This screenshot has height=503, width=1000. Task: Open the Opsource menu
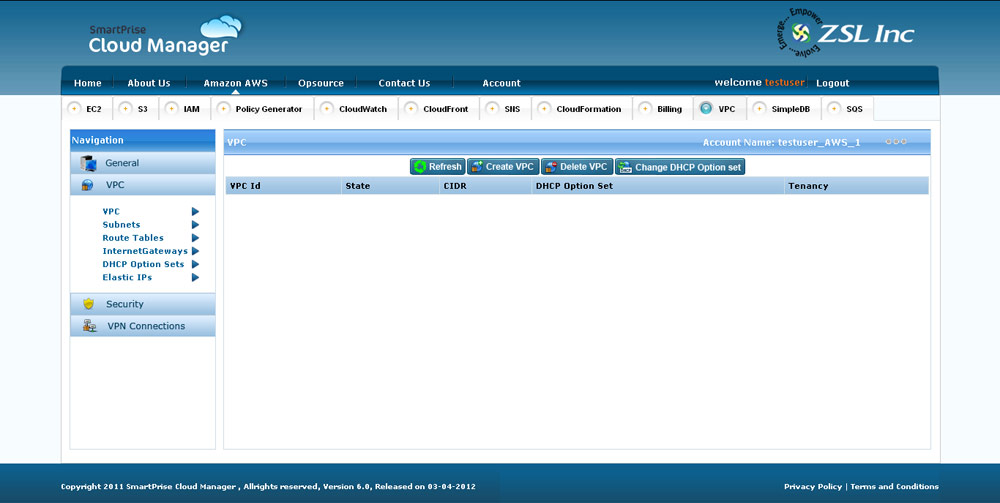[321, 83]
